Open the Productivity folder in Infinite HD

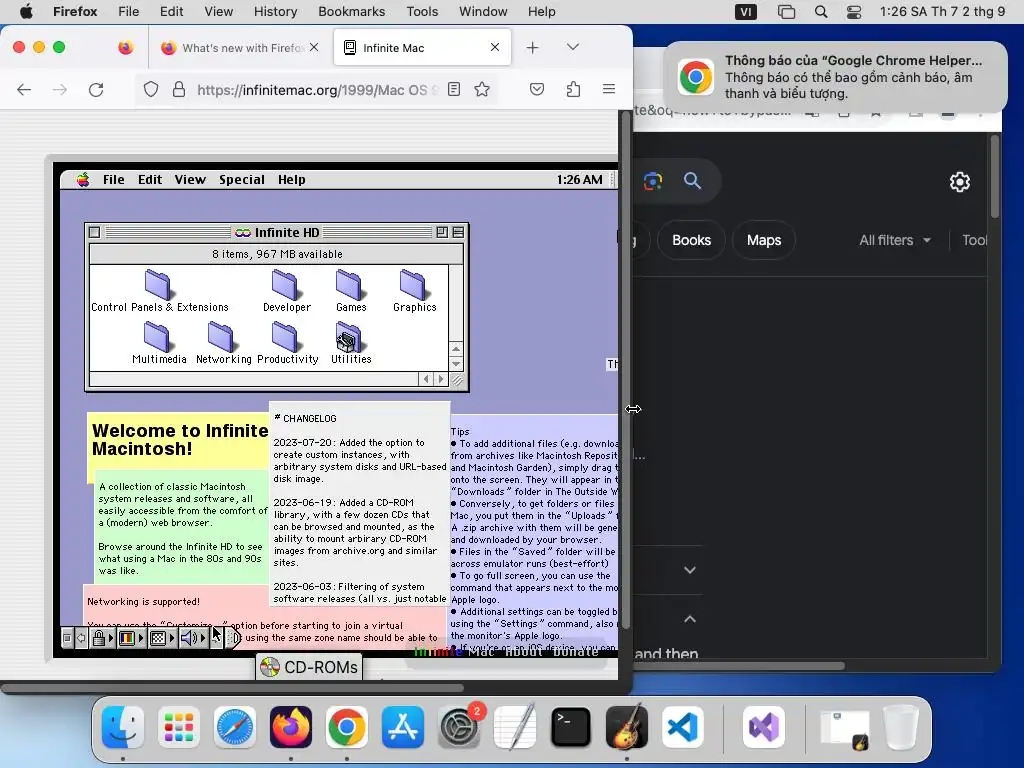(x=285, y=336)
